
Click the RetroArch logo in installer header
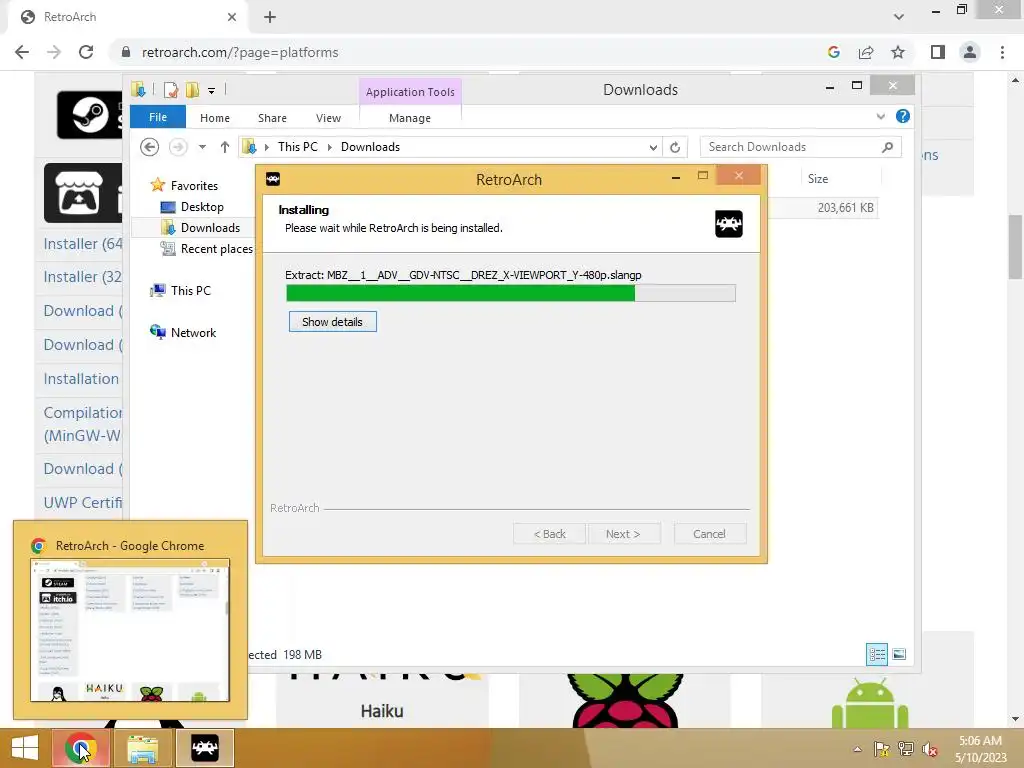728,224
